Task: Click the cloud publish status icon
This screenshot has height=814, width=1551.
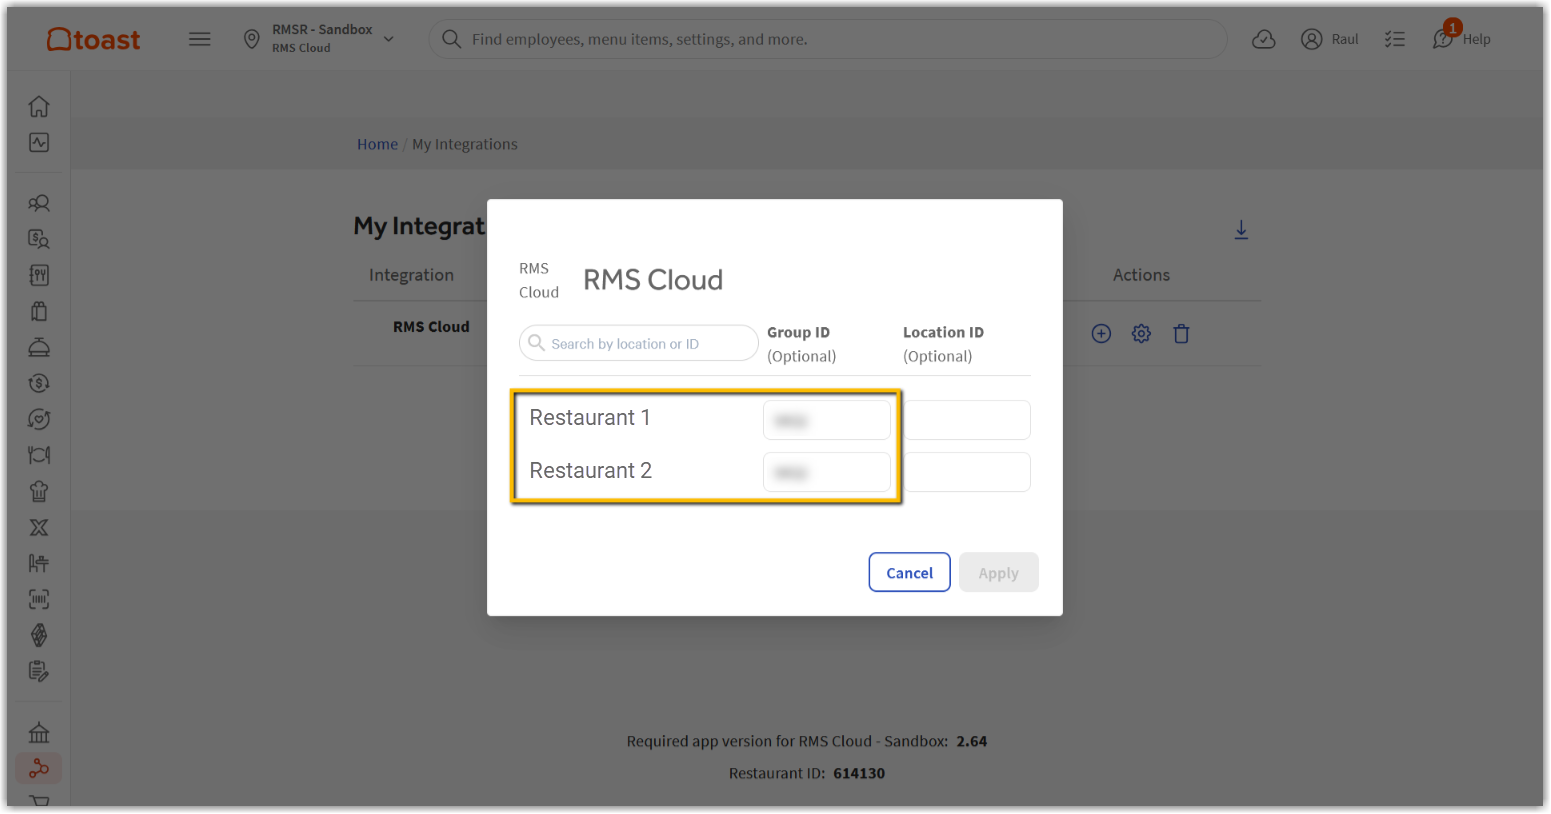Action: 1264,39
